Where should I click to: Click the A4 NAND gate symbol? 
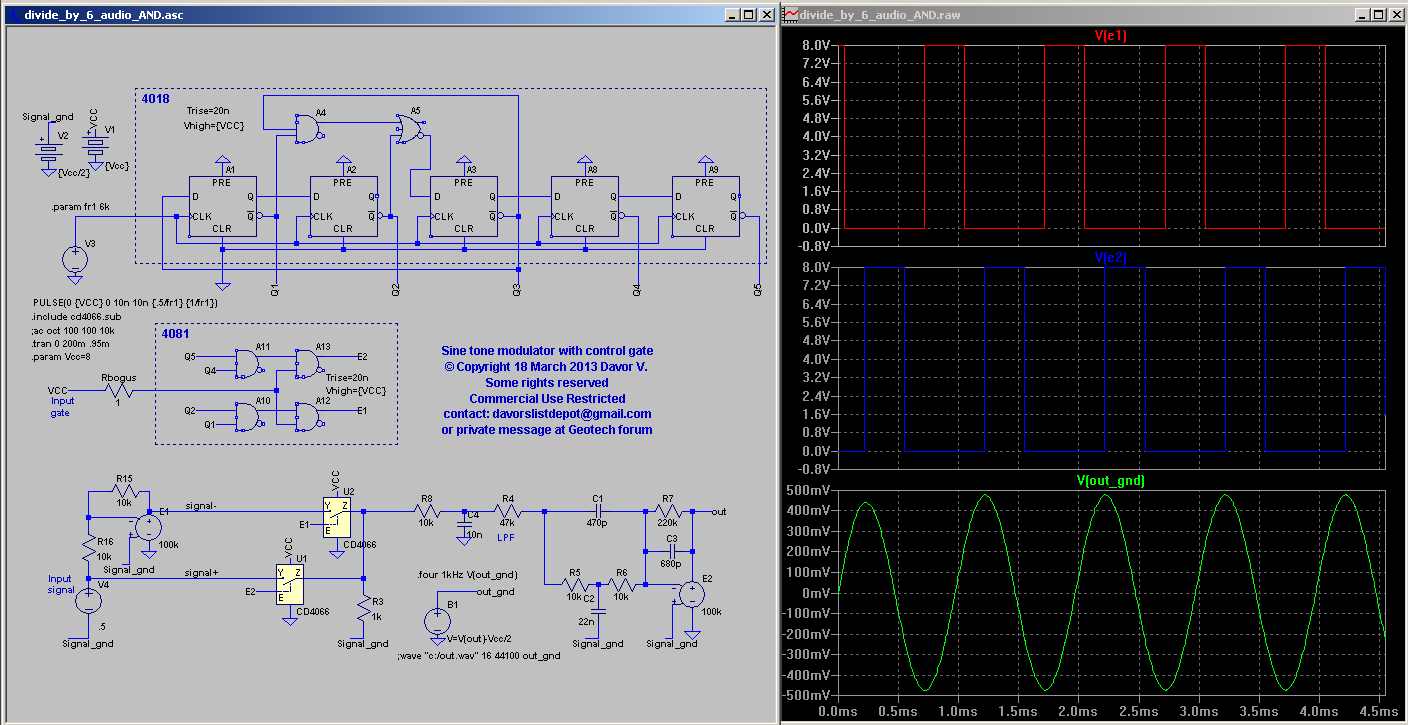coord(307,128)
